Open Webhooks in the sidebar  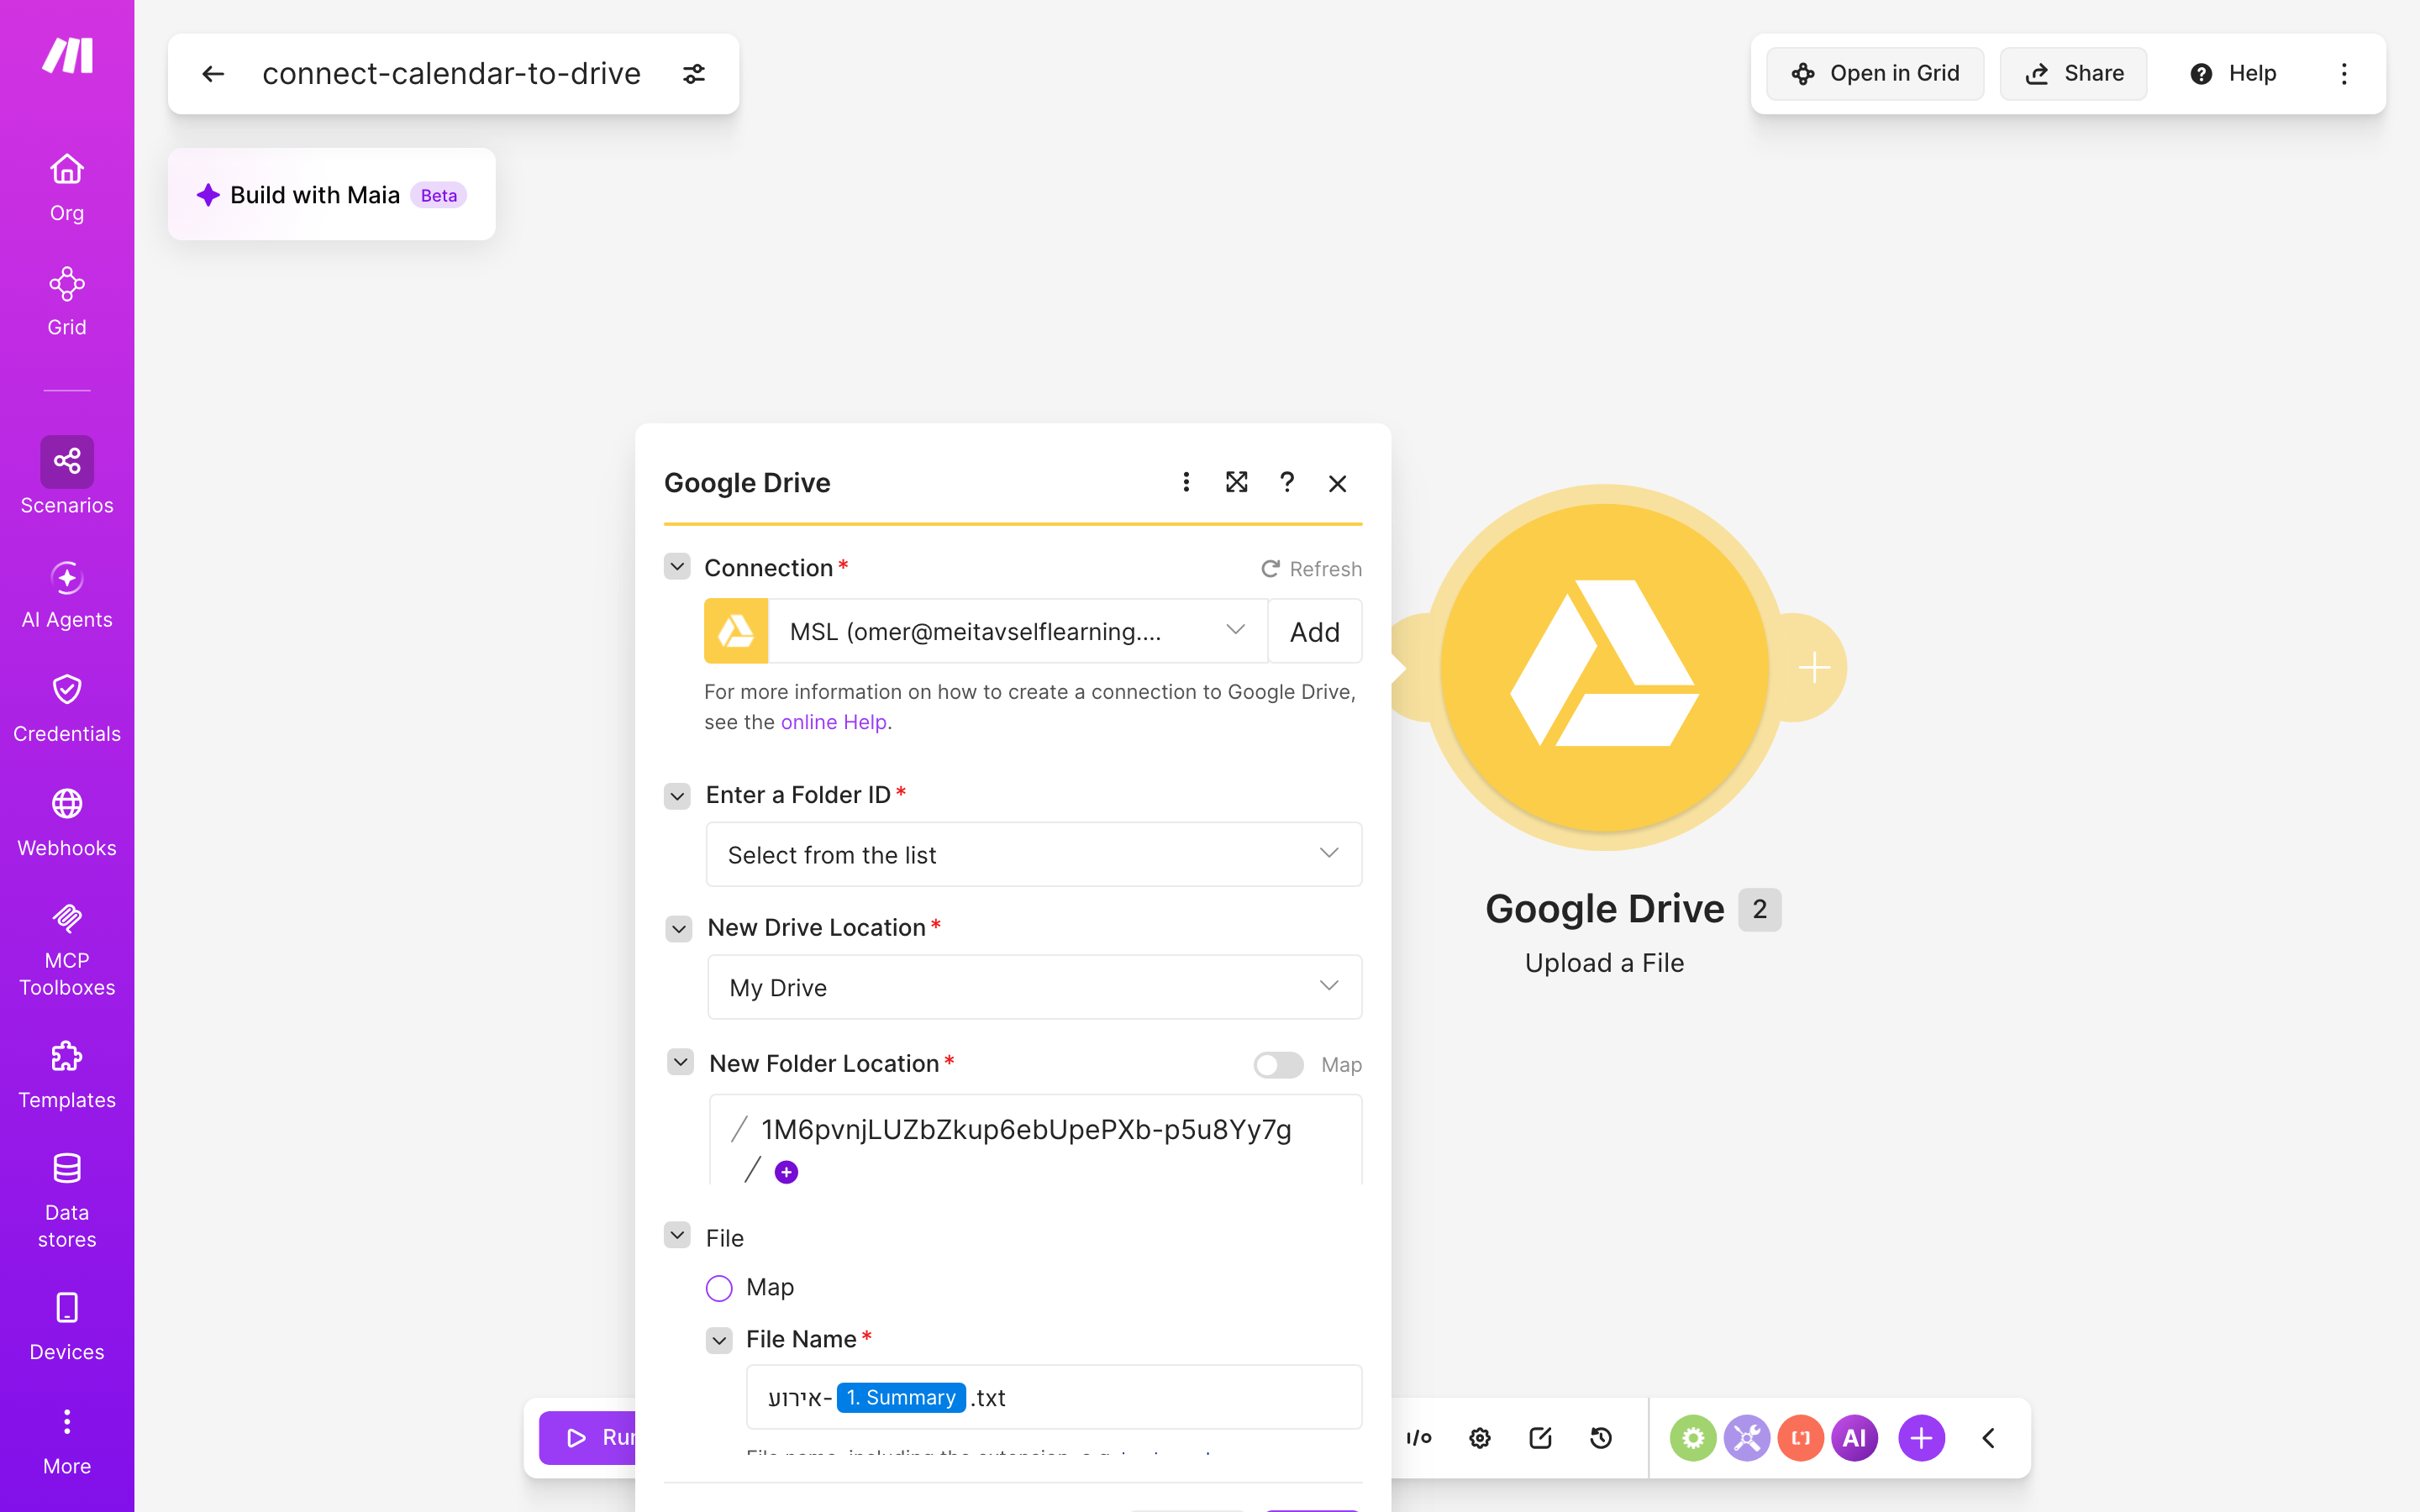[67, 823]
